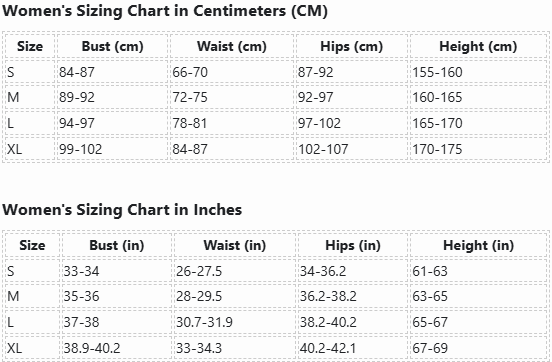Click the Hips (cm) column header
The height and width of the screenshot is (362, 552).
351,46
